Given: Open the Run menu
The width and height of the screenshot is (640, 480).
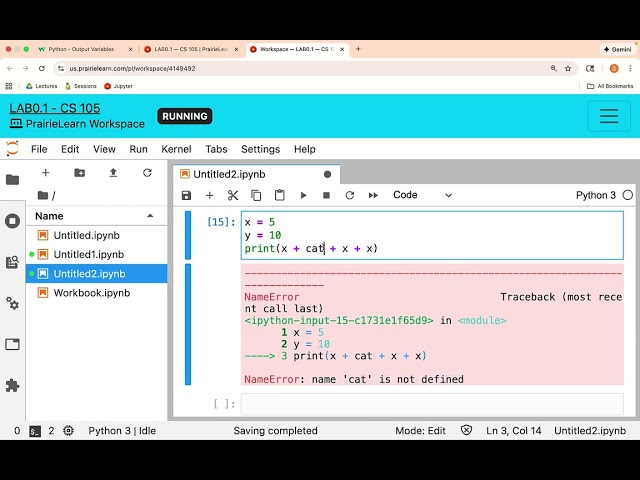Looking at the screenshot, I should (x=138, y=149).
